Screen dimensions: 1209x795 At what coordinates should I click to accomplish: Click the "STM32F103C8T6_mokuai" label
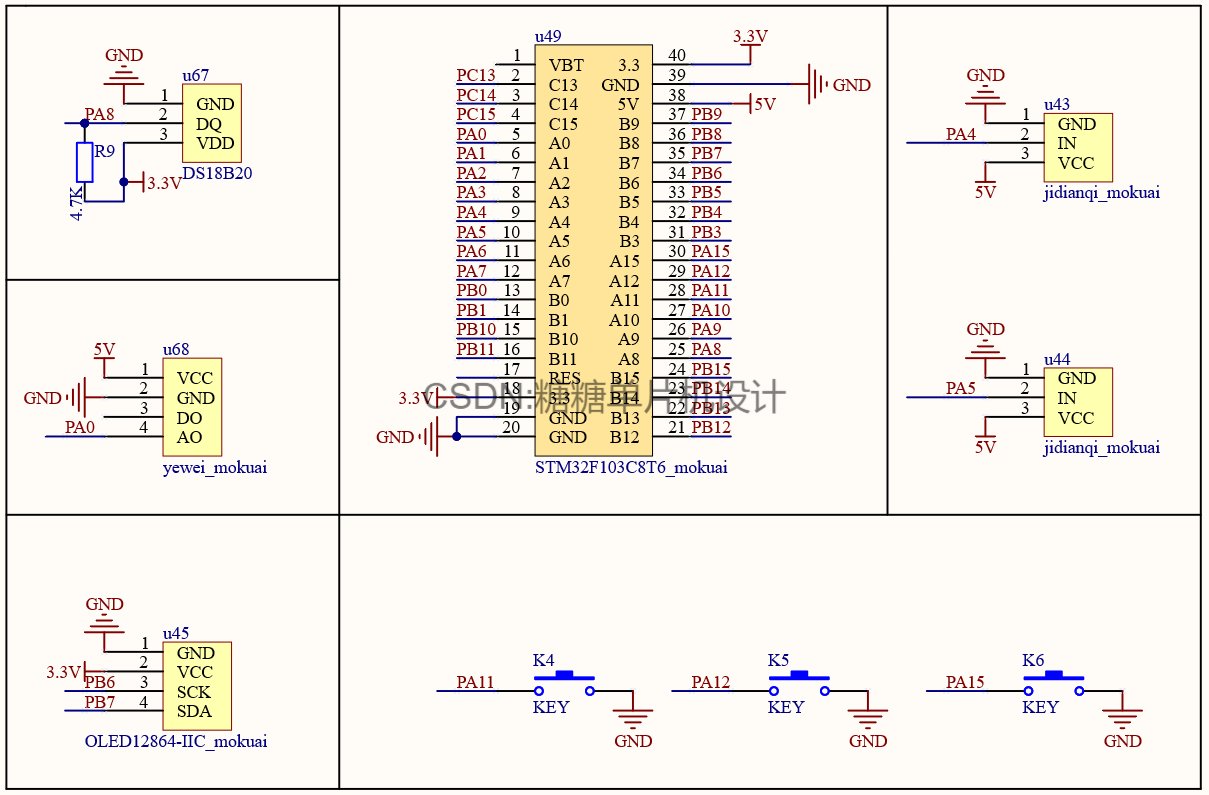[x=631, y=467]
